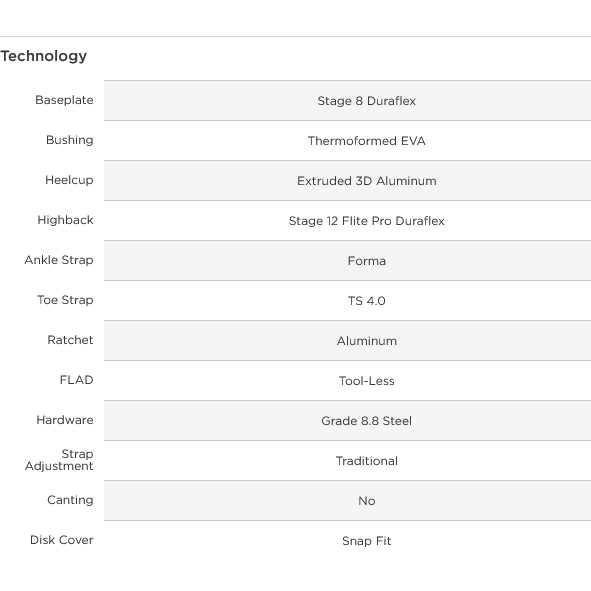Click the Thermoformed EVA value
The height and width of the screenshot is (591, 591).
[x=366, y=141]
